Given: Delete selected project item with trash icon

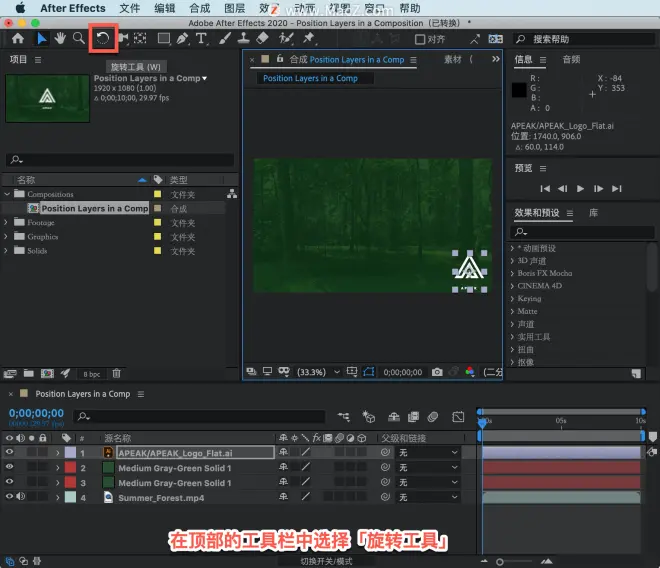Looking at the screenshot, I should 117,373.
